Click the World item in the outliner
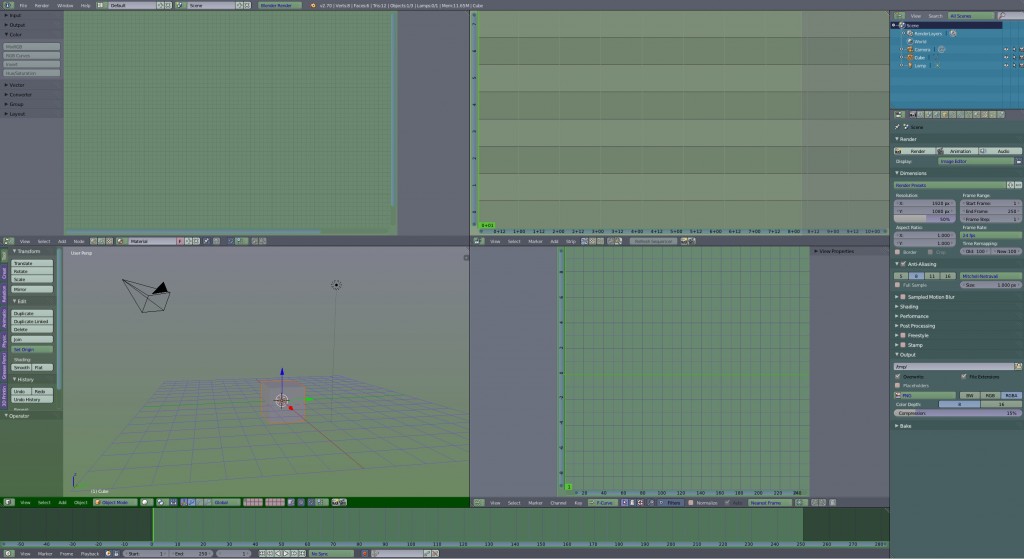Viewport: 1024px width, 559px height. (x=920, y=41)
